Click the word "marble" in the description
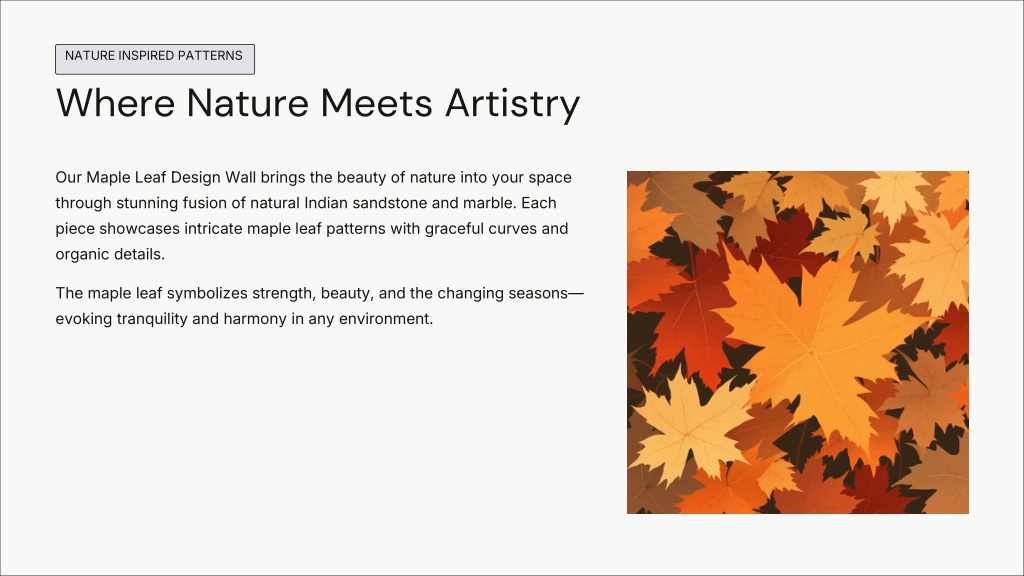Screen dimensions: 1024x576 [x=488, y=203]
